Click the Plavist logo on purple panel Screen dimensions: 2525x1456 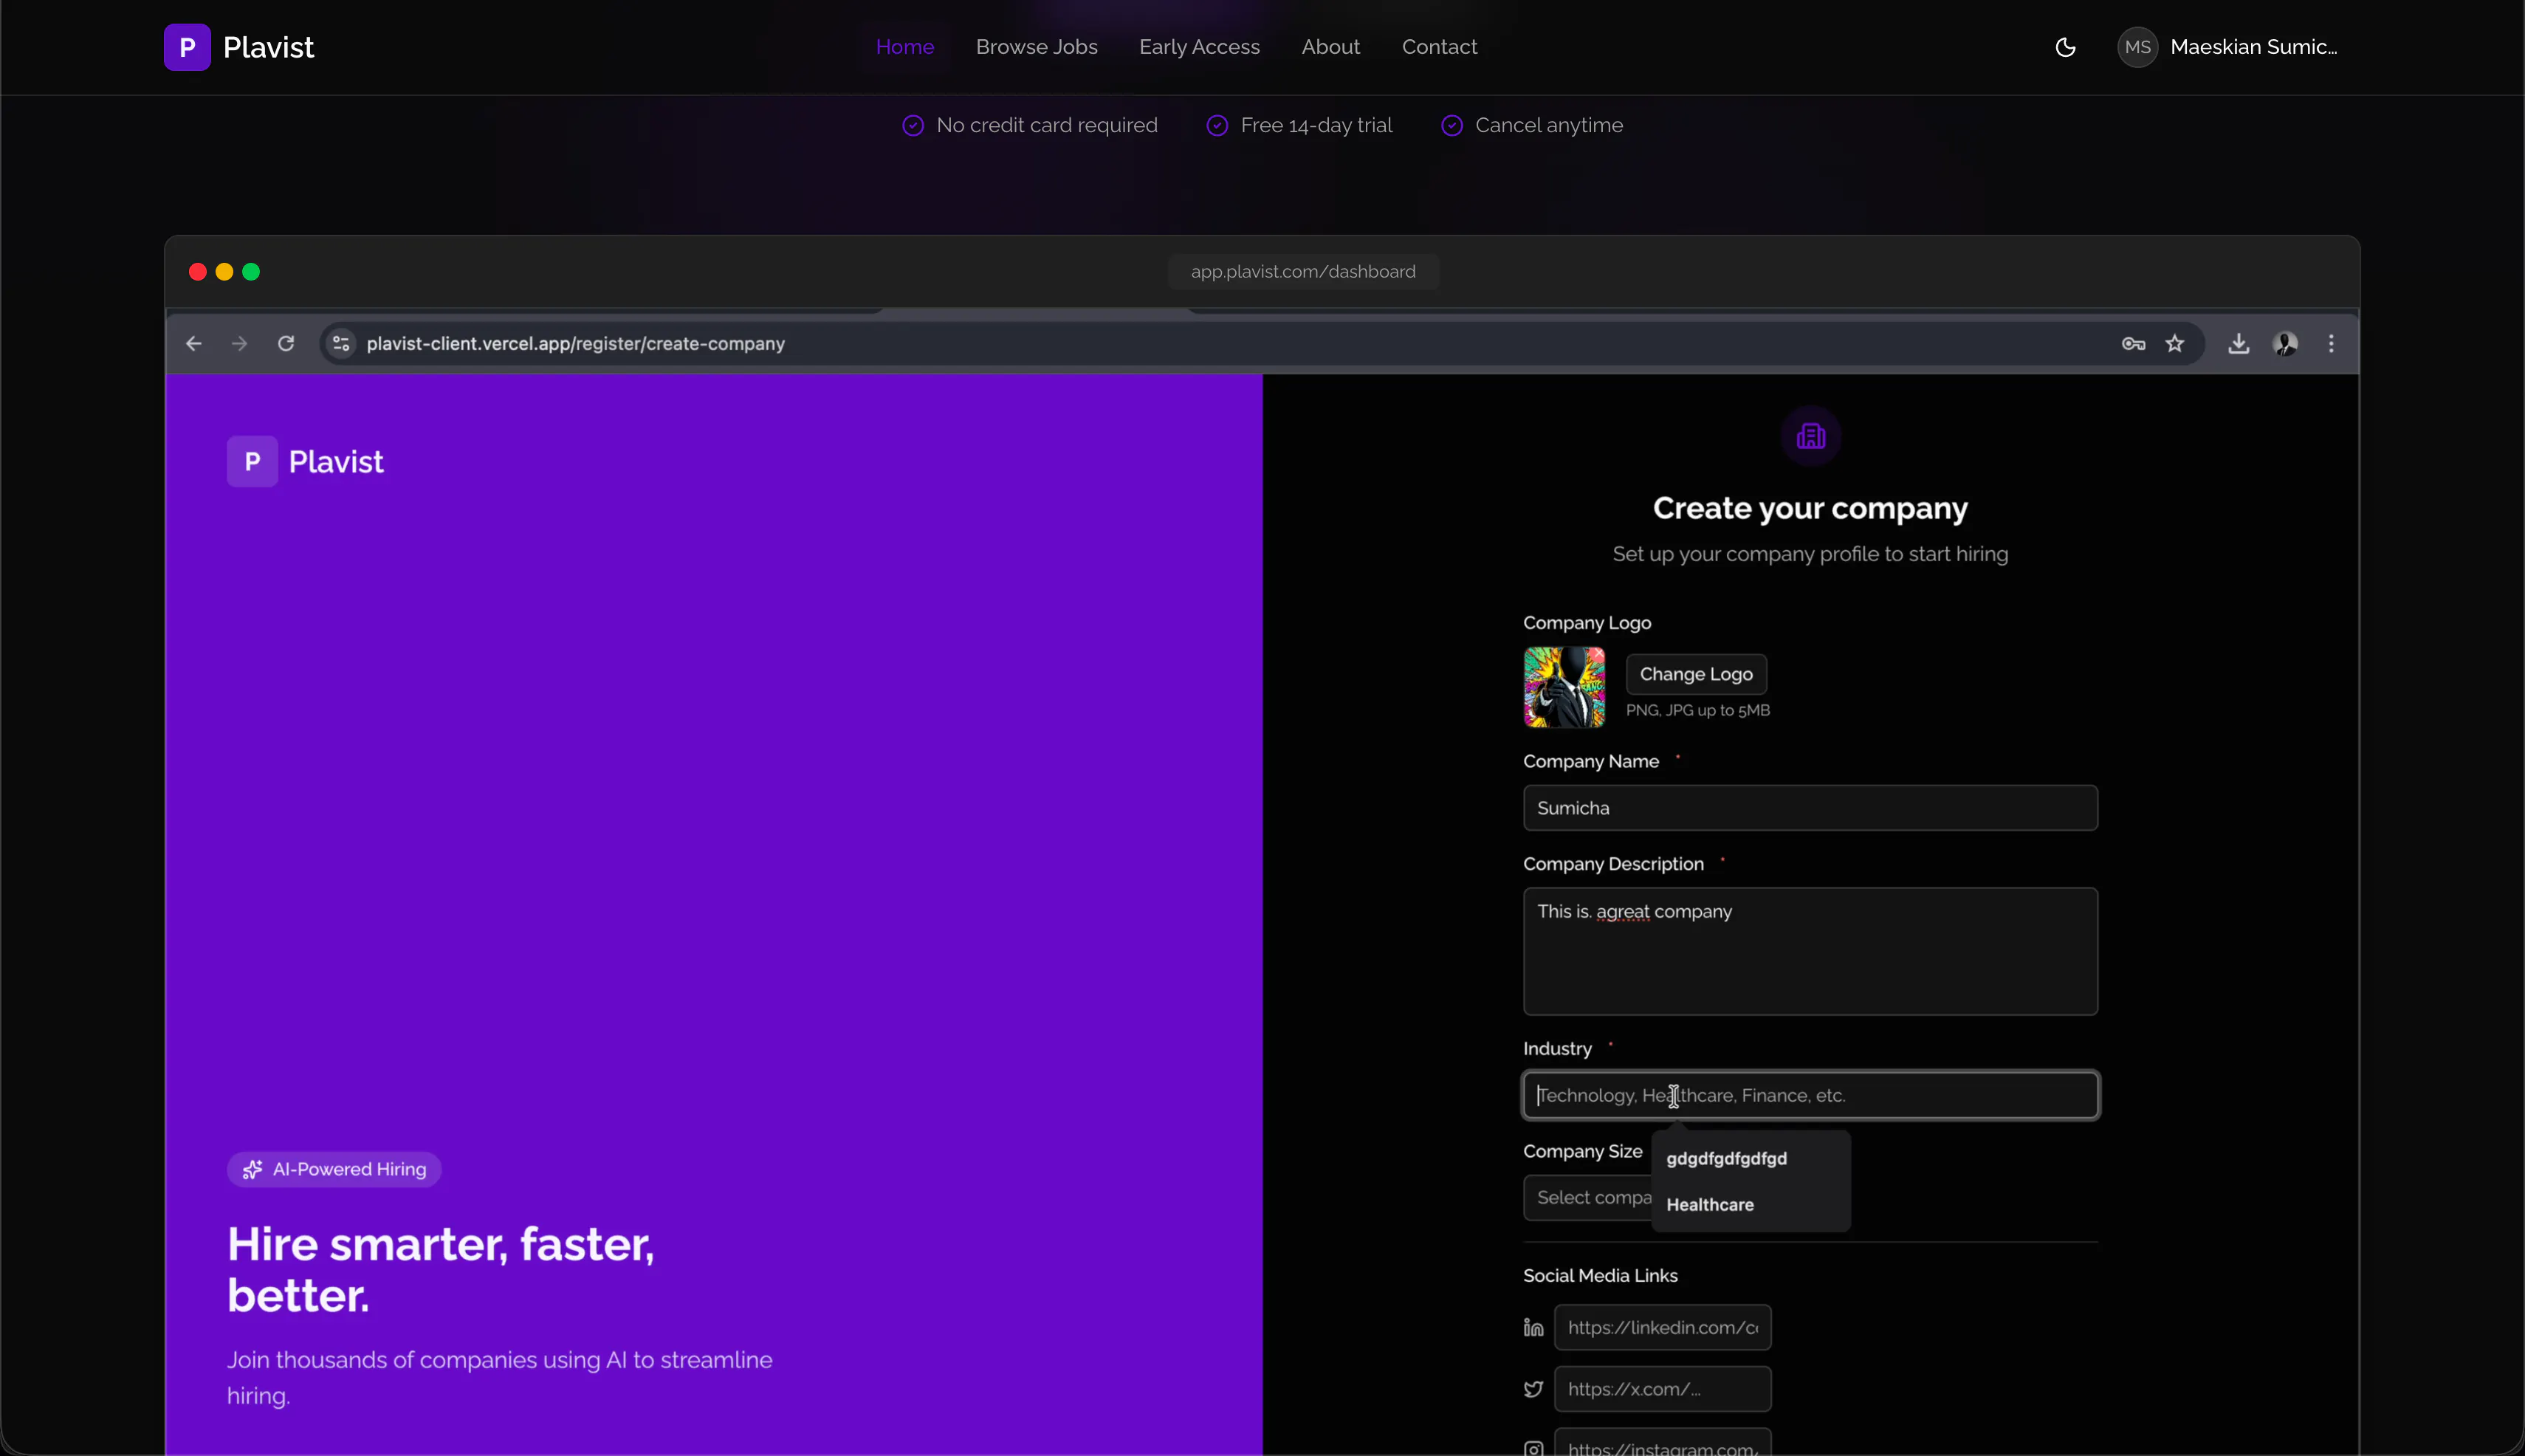305,462
